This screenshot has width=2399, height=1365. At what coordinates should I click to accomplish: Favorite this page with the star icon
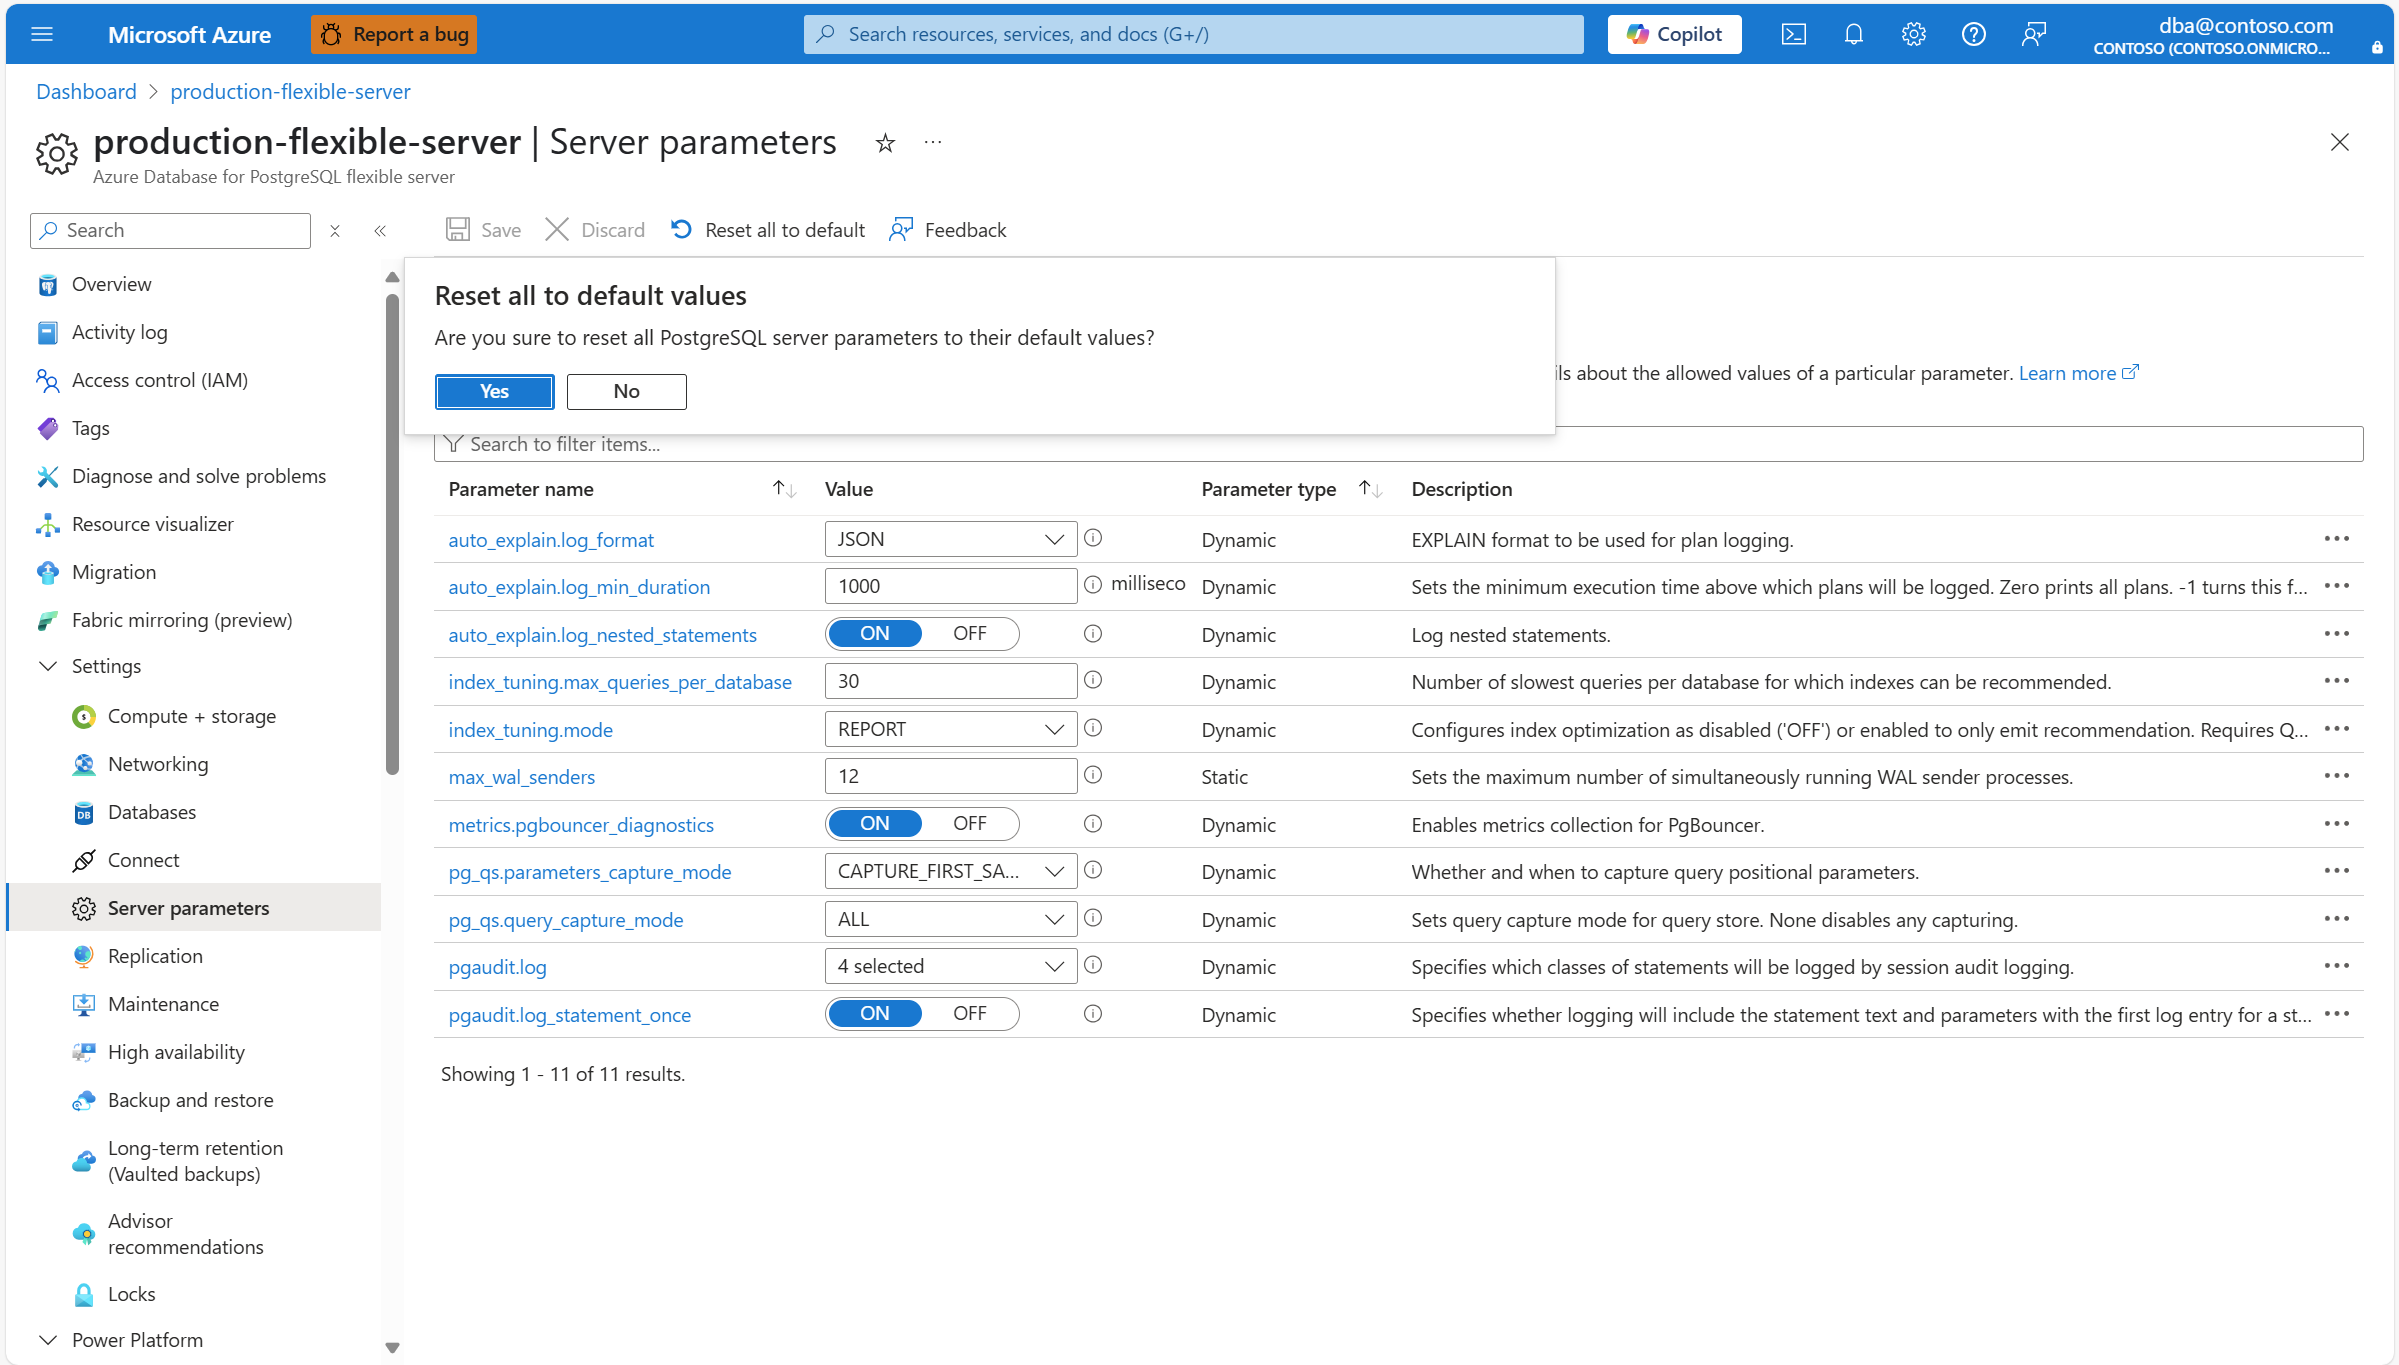885,143
